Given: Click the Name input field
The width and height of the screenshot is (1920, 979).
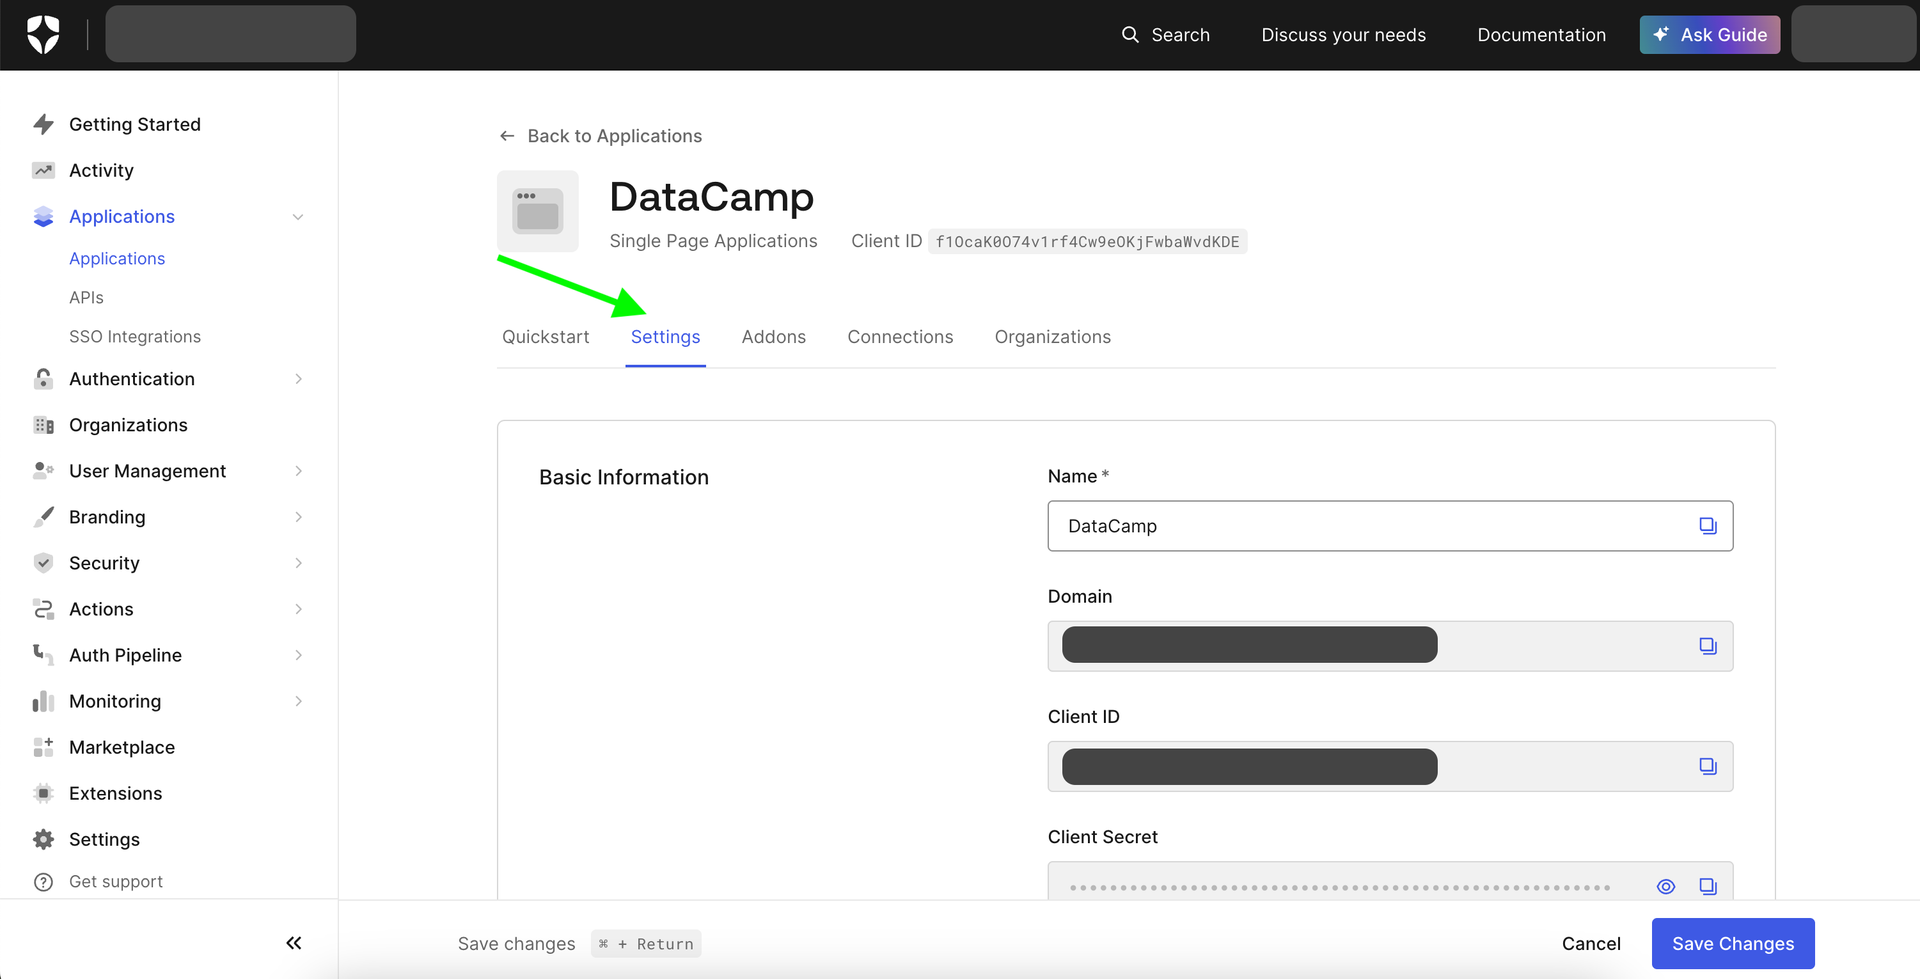Looking at the screenshot, I should coord(1370,526).
